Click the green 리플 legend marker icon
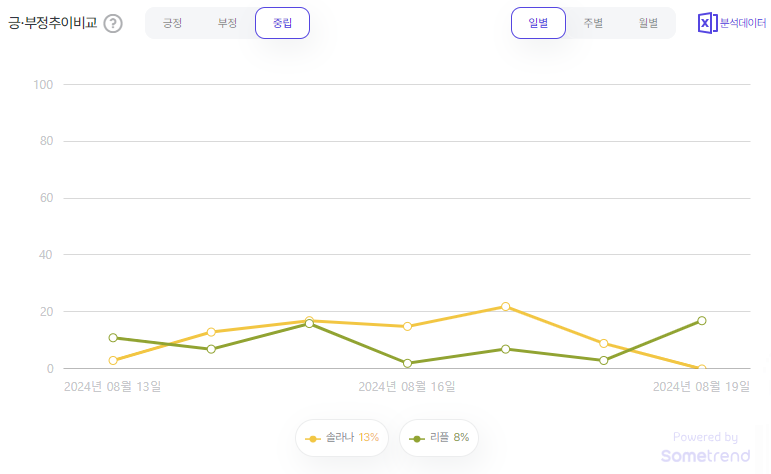The image size is (771, 474). click(x=416, y=438)
